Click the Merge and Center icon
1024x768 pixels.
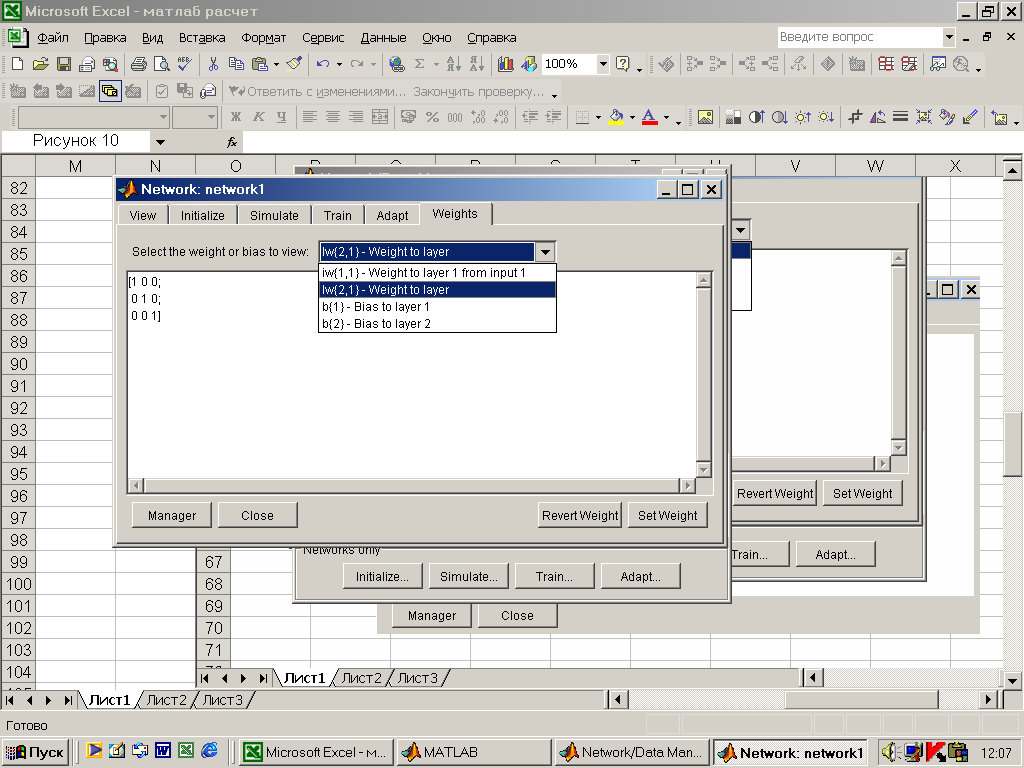point(380,117)
